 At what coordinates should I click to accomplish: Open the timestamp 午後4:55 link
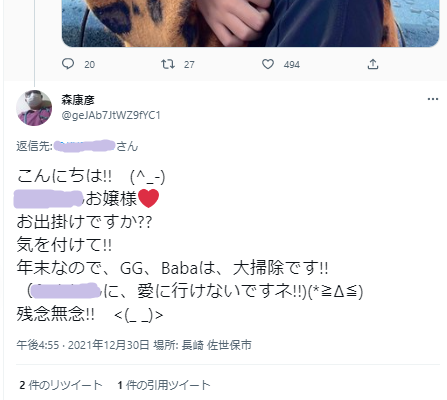(x=38, y=345)
